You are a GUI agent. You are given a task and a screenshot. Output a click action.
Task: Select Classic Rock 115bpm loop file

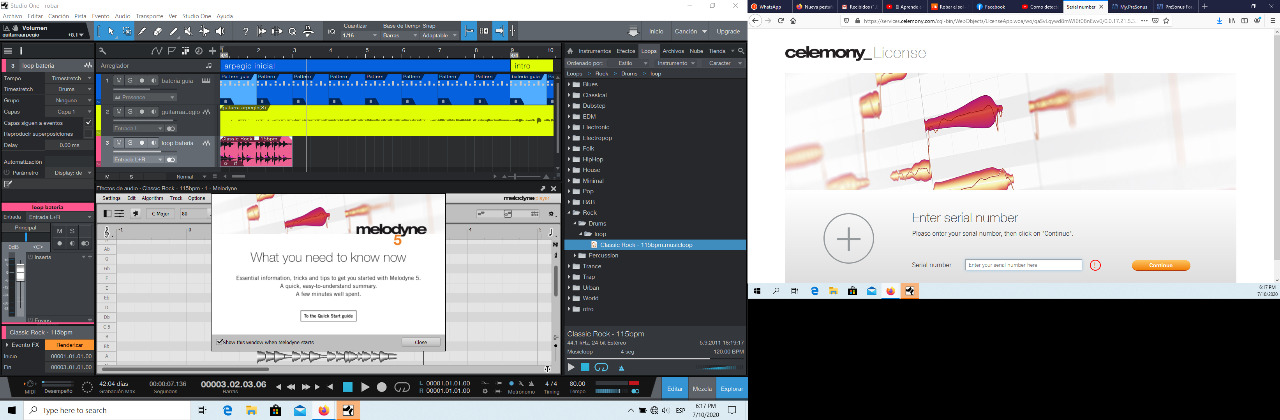655,244
